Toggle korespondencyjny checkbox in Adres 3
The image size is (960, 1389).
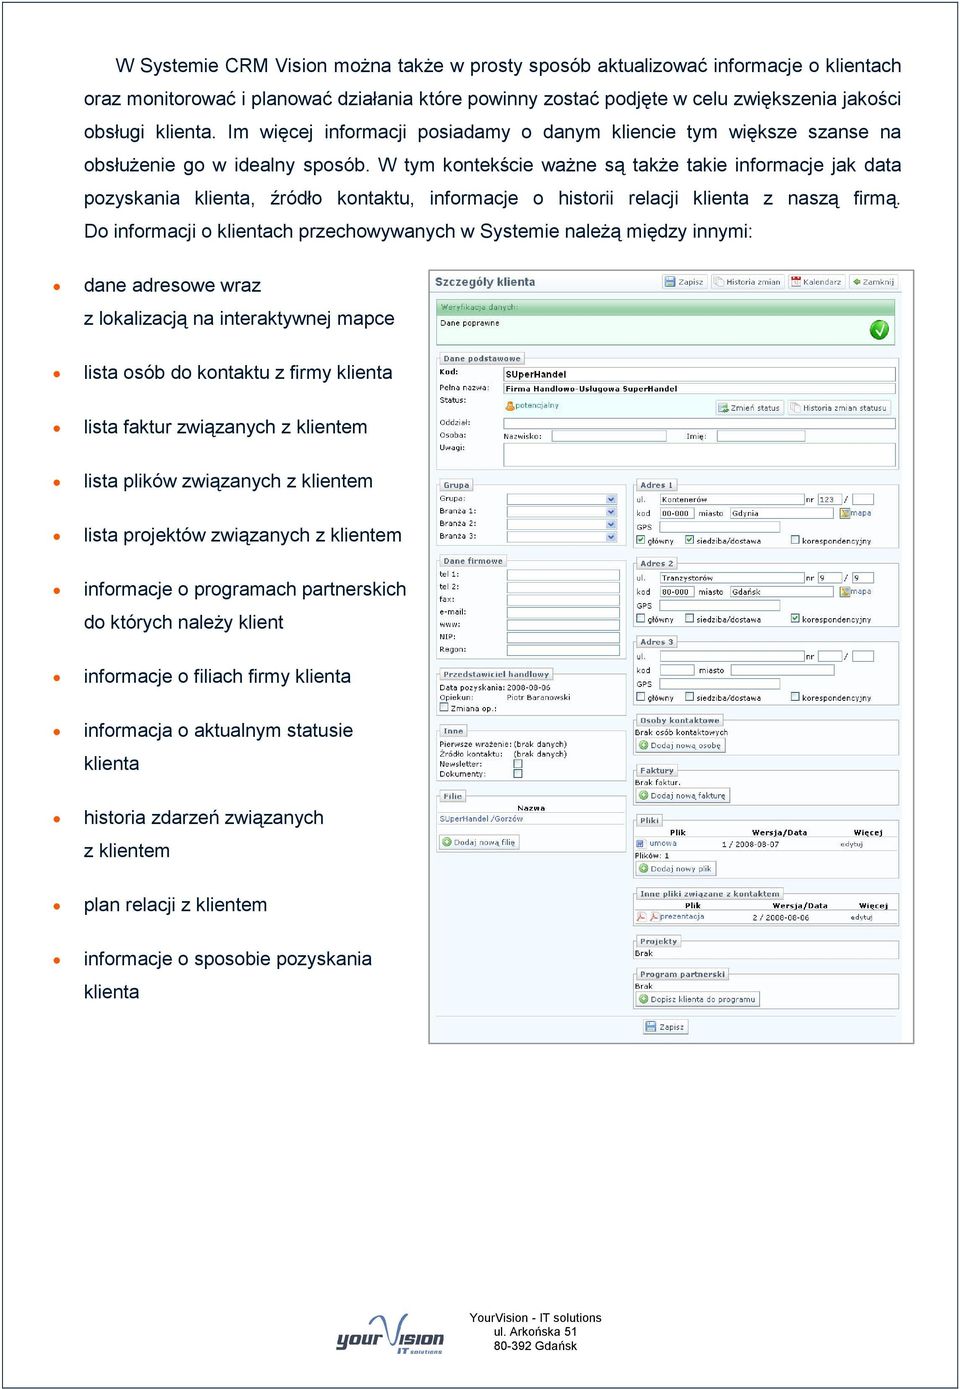click(795, 697)
